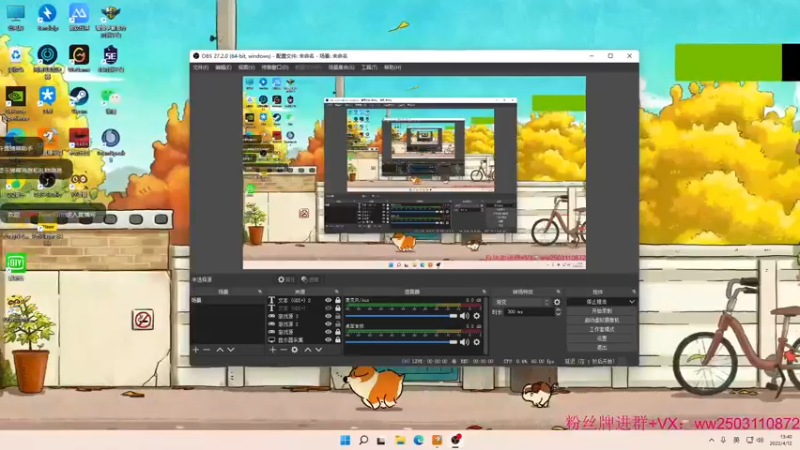Click 启动虚拟摄像机 button

pyautogui.click(x=602, y=320)
